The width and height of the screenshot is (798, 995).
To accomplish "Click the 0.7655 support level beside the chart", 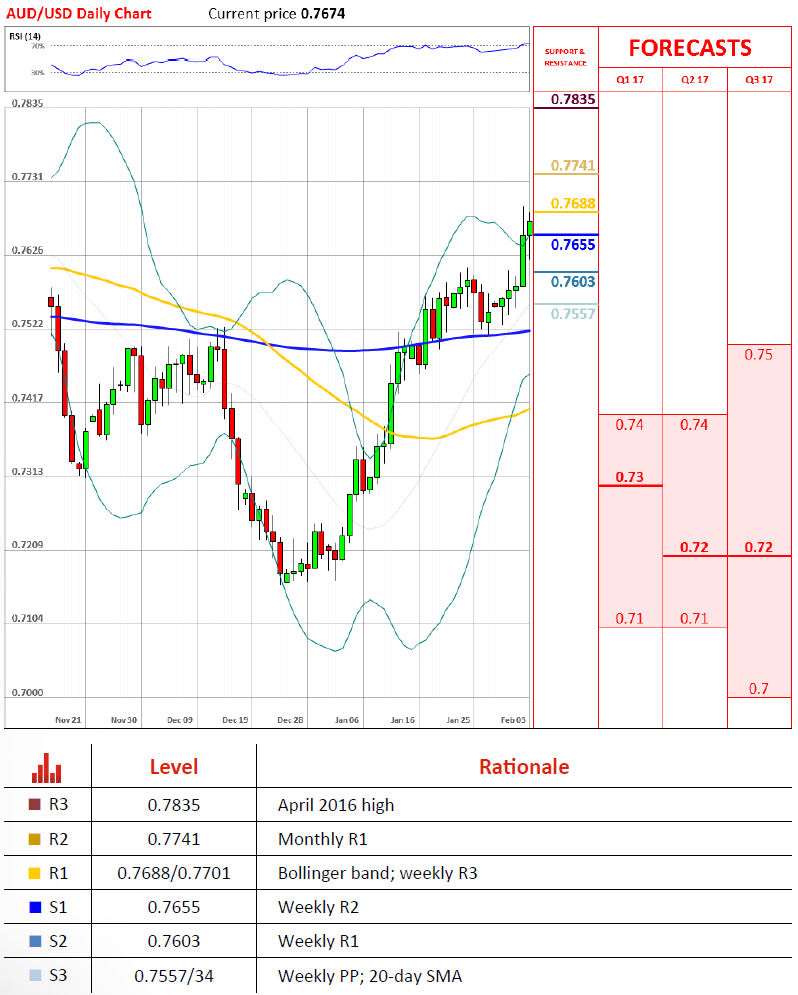I will click(573, 245).
